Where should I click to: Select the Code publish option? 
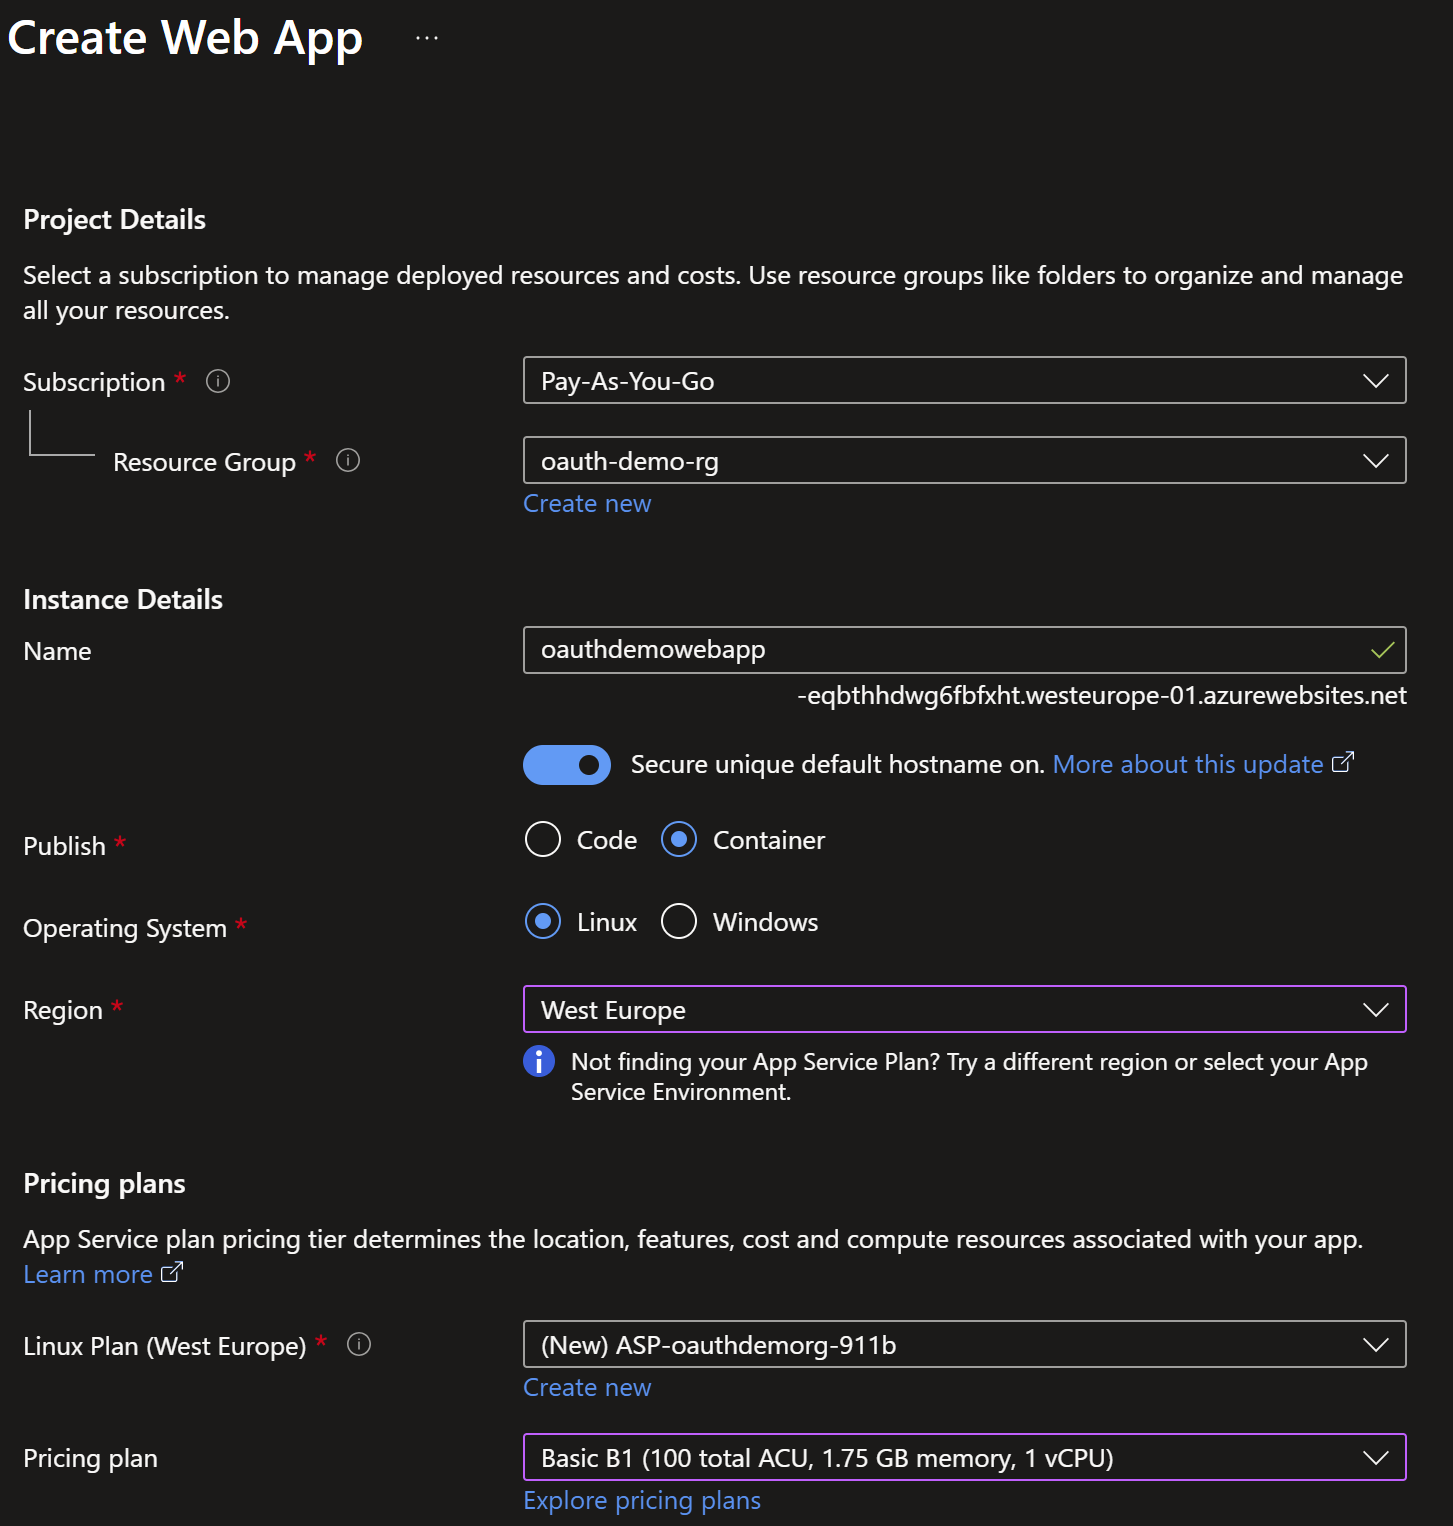pyautogui.click(x=543, y=839)
